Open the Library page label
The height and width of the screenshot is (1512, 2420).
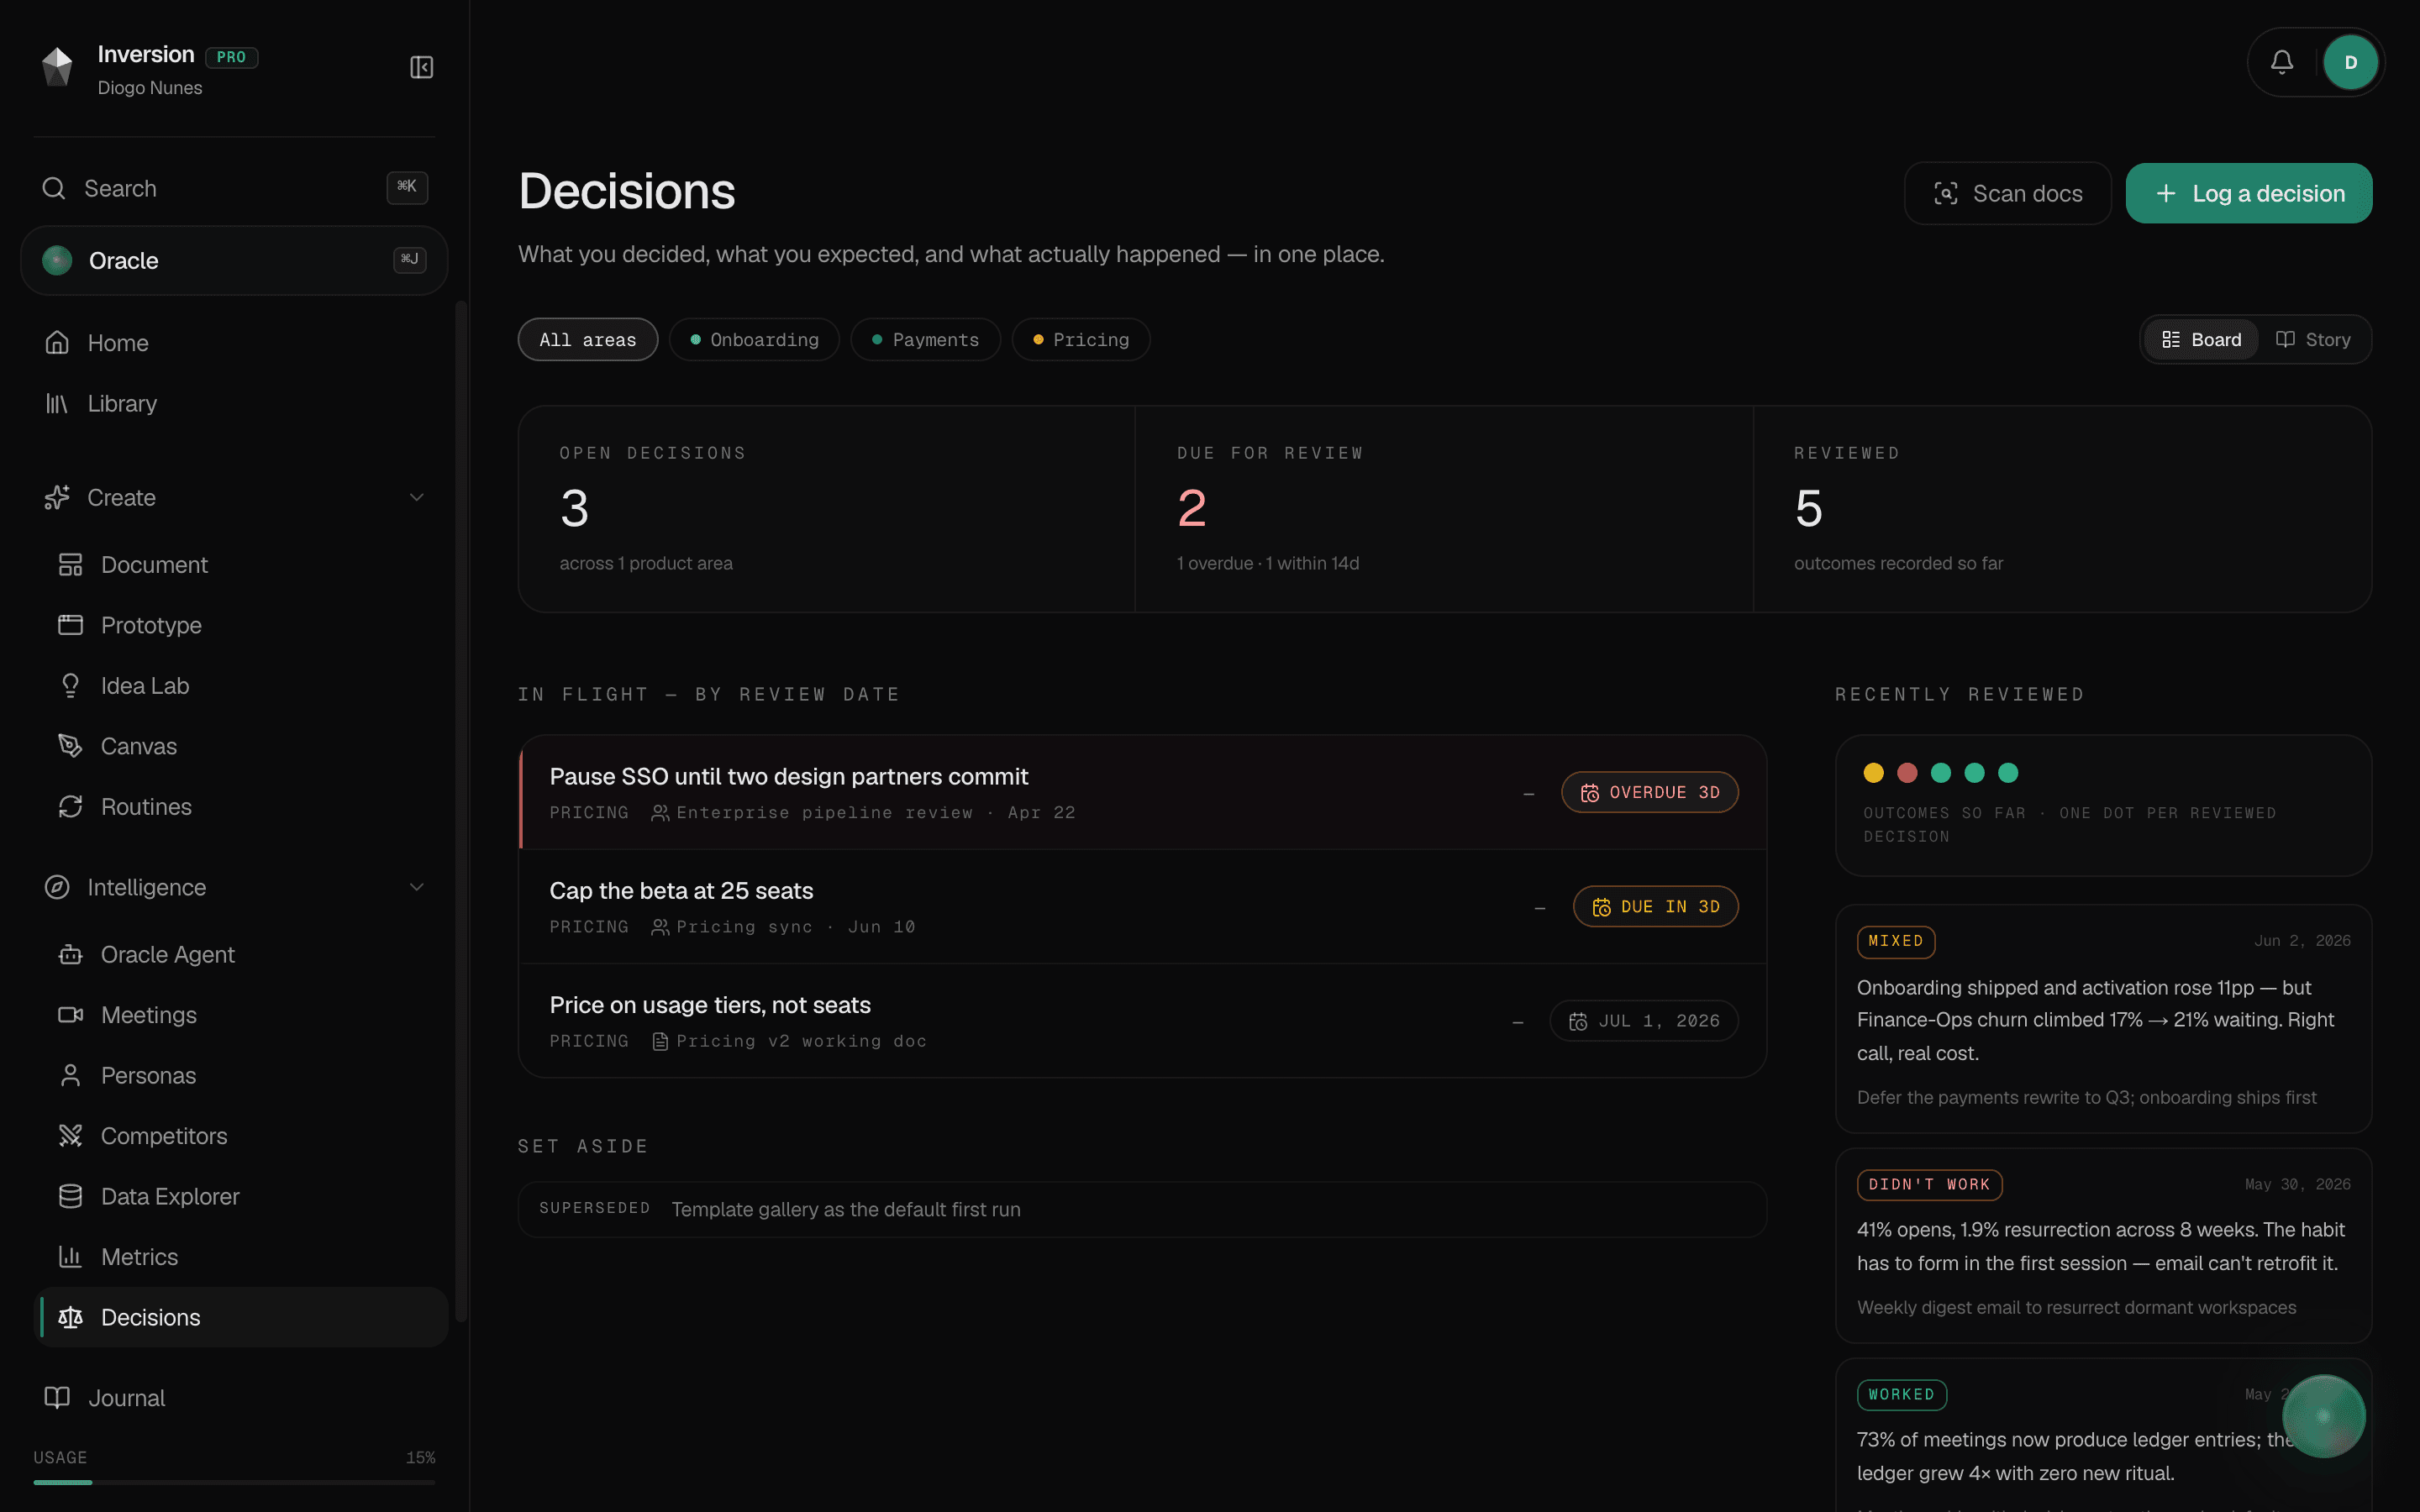click(x=122, y=403)
